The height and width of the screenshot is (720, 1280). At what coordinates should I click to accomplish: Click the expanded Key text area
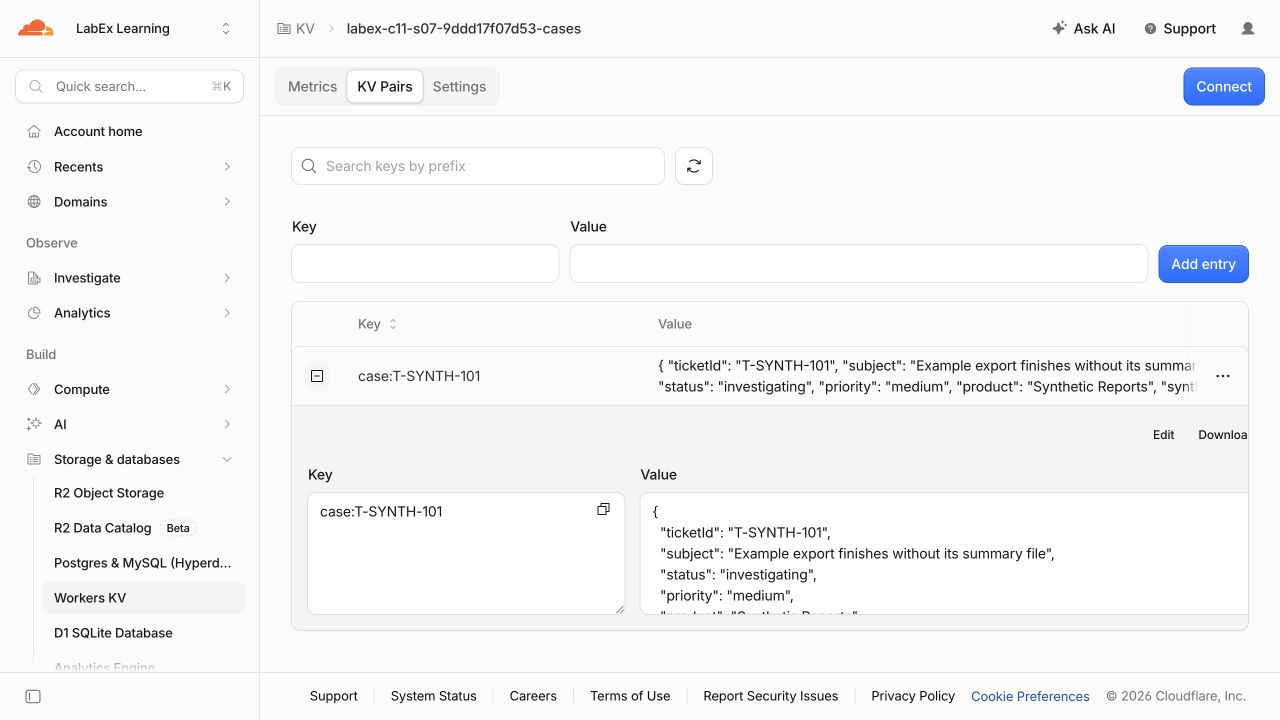point(466,553)
